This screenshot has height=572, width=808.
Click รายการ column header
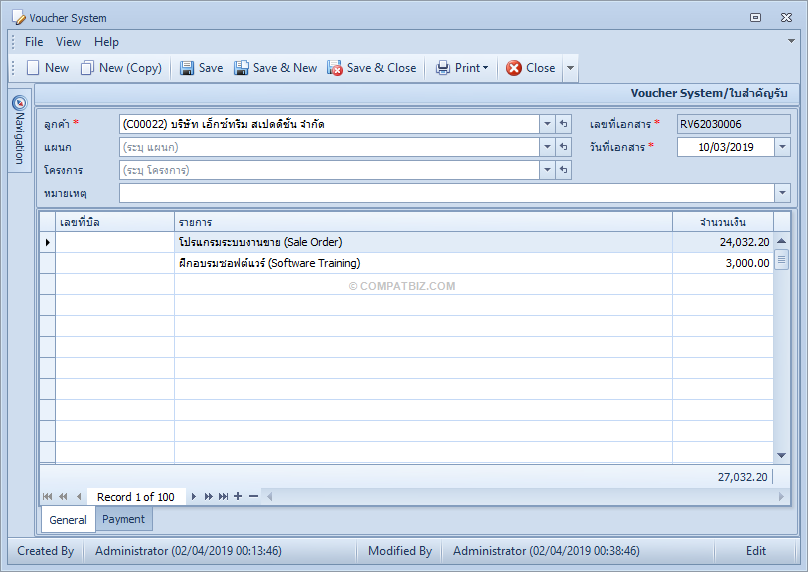coord(423,222)
